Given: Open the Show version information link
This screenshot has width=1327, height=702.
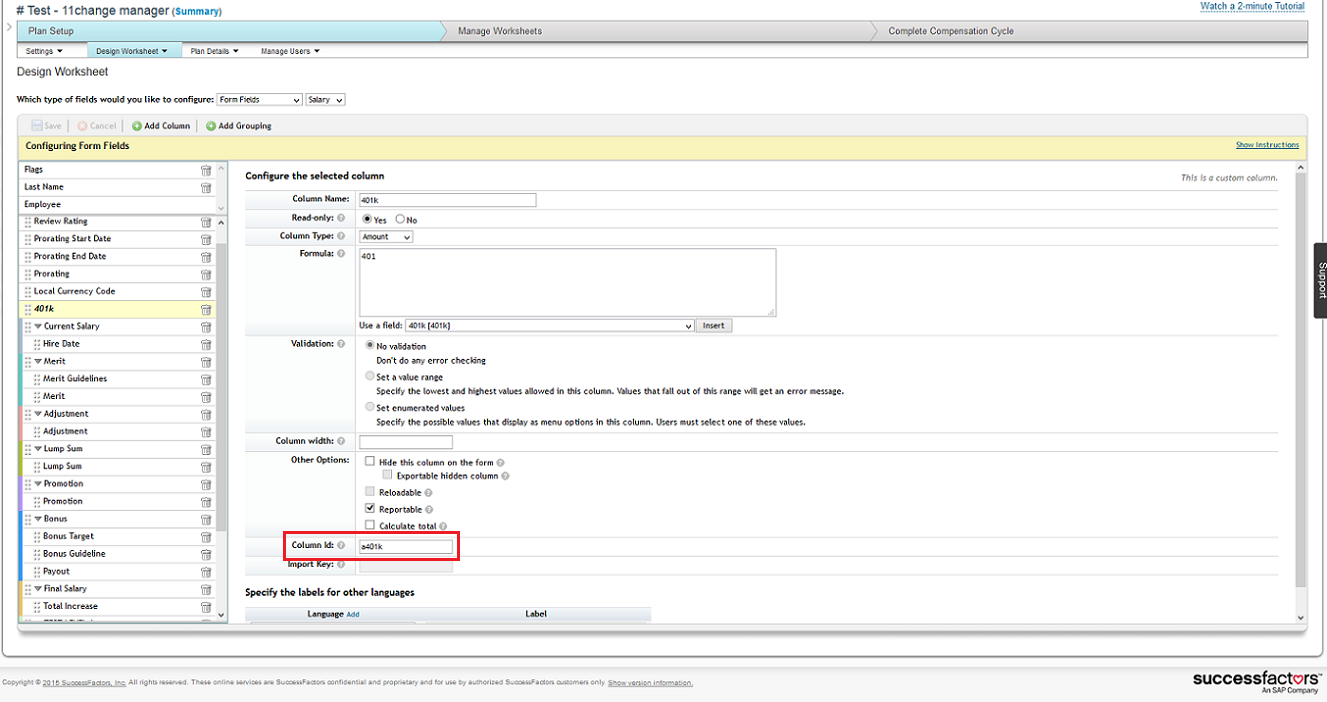Looking at the screenshot, I should coord(650,683).
